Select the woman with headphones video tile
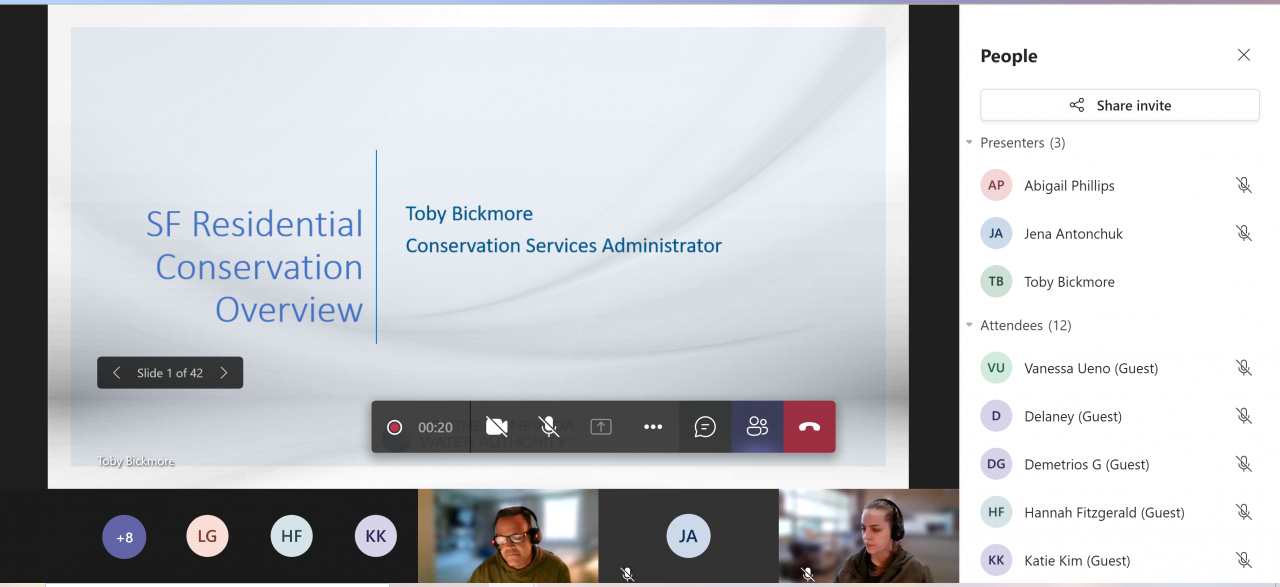This screenshot has width=1280, height=587. click(869, 536)
